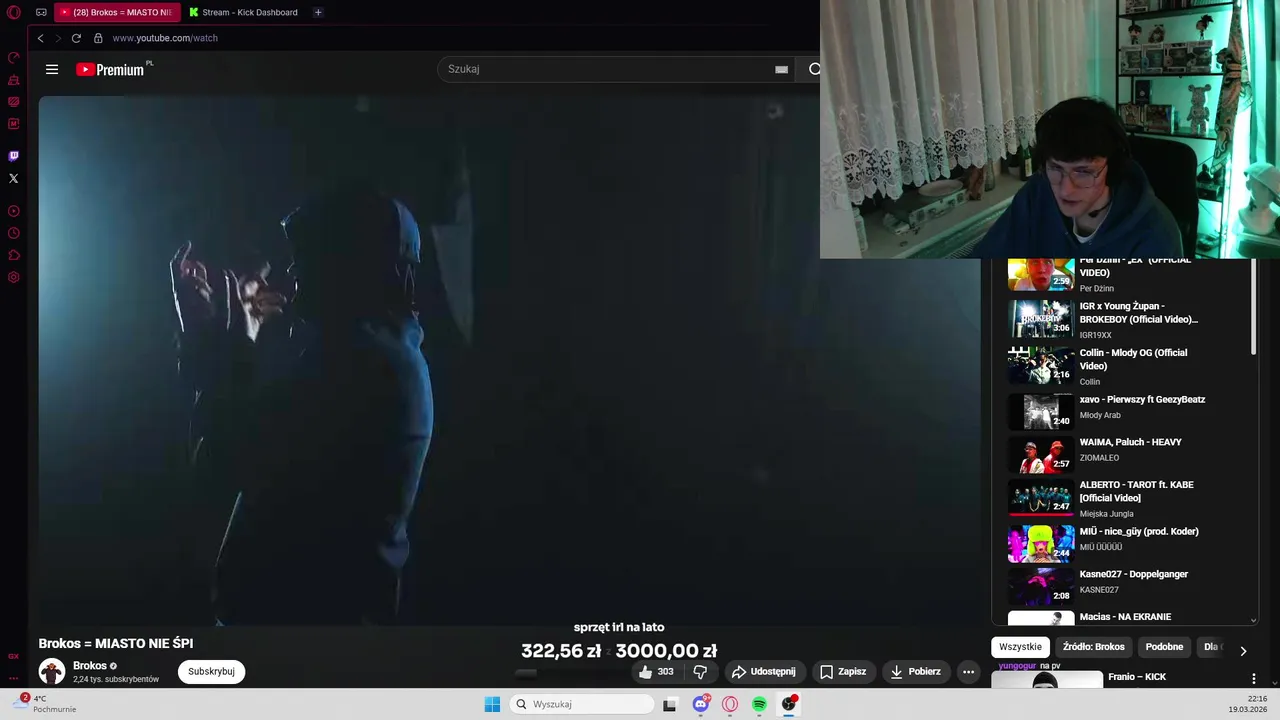Reload the YouTube page
Viewport: 1280px width, 720px height.
(76, 38)
